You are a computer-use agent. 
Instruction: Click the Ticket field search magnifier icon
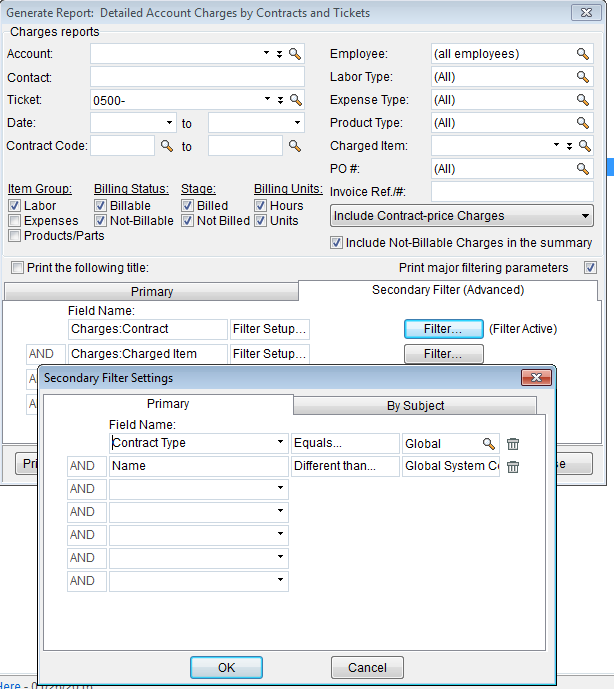pyautogui.click(x=295, y=100)
